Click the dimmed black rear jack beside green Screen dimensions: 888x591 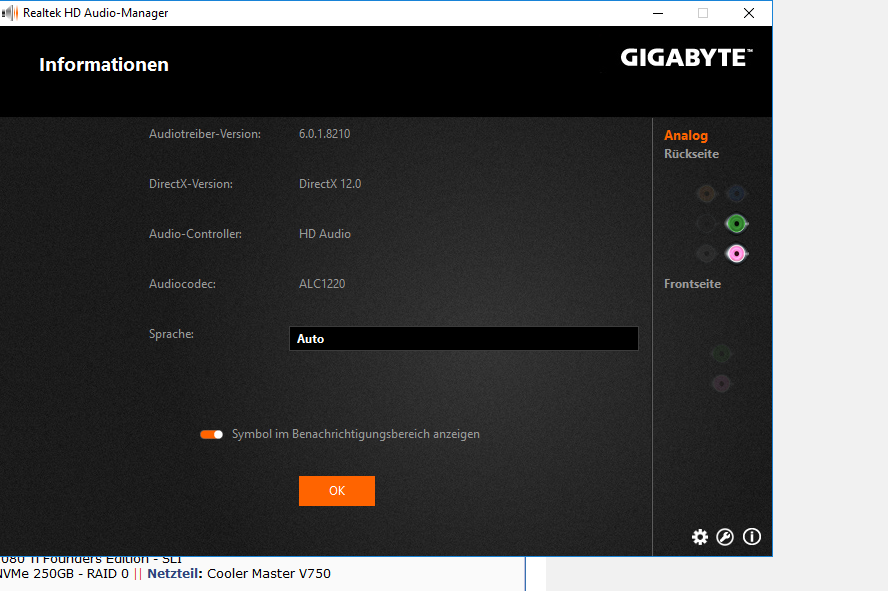tap(706, 224)
